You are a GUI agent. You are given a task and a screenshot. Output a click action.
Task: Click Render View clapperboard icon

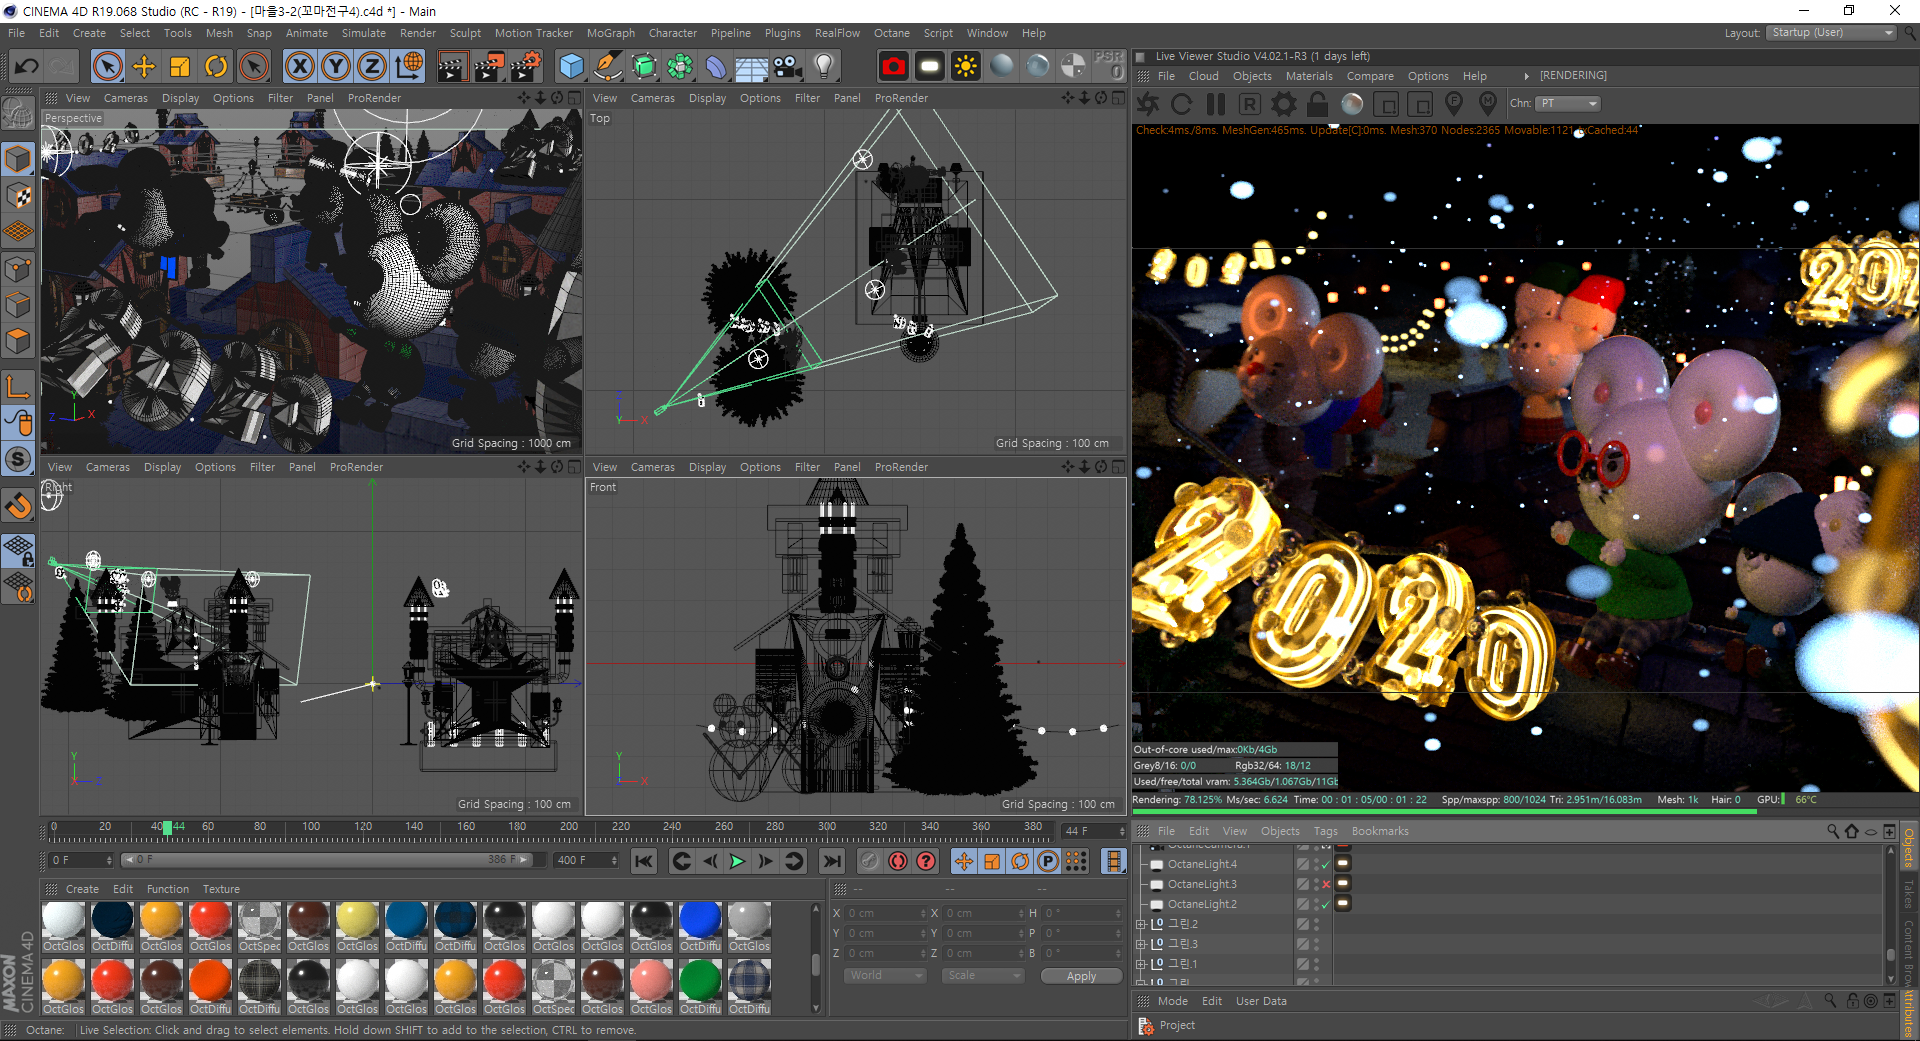click(x=452, y=67)
